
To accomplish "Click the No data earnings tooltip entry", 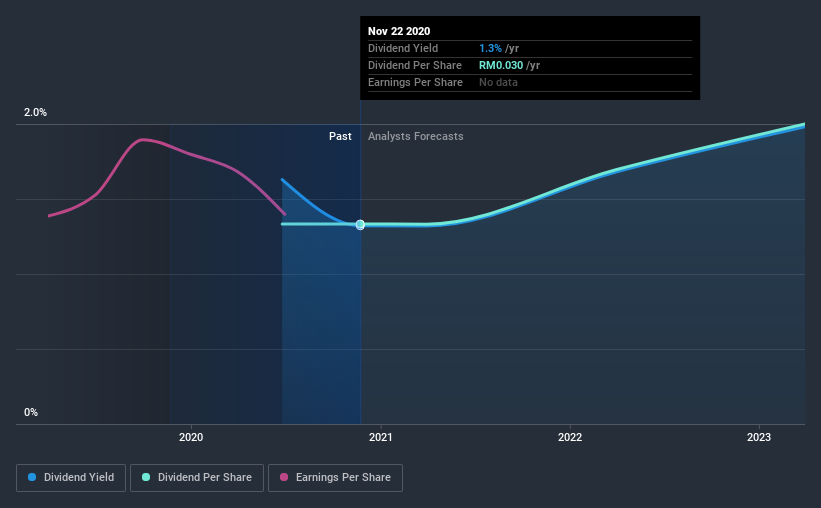I will pyautogui.click(x=498, y=82).
